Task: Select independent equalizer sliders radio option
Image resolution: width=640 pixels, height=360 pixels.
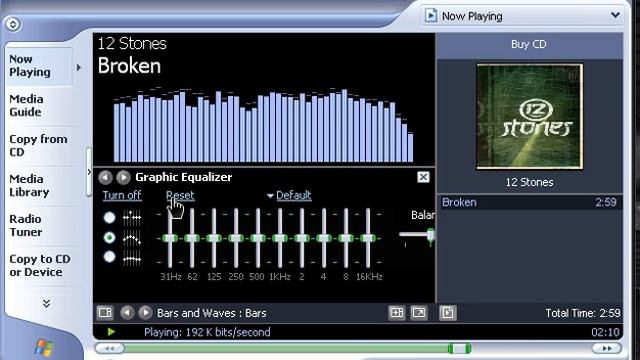Action: point(109,218)
